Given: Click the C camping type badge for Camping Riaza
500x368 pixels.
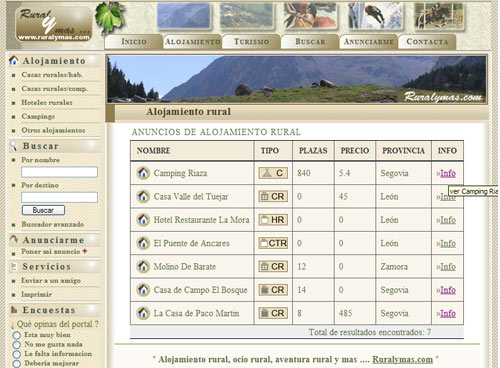Looking at the screenshot, I should [x=273, y=173].
